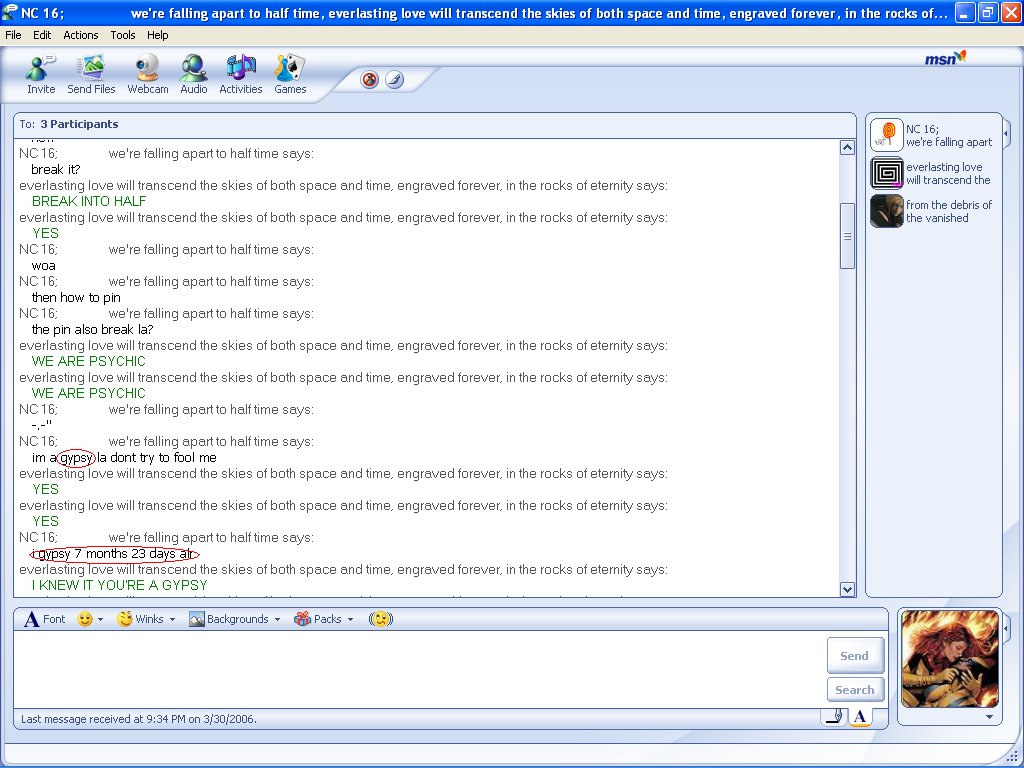Collapse the participants picture panel arrow
The image size is (1024, 768).
tap(1006, 134)
